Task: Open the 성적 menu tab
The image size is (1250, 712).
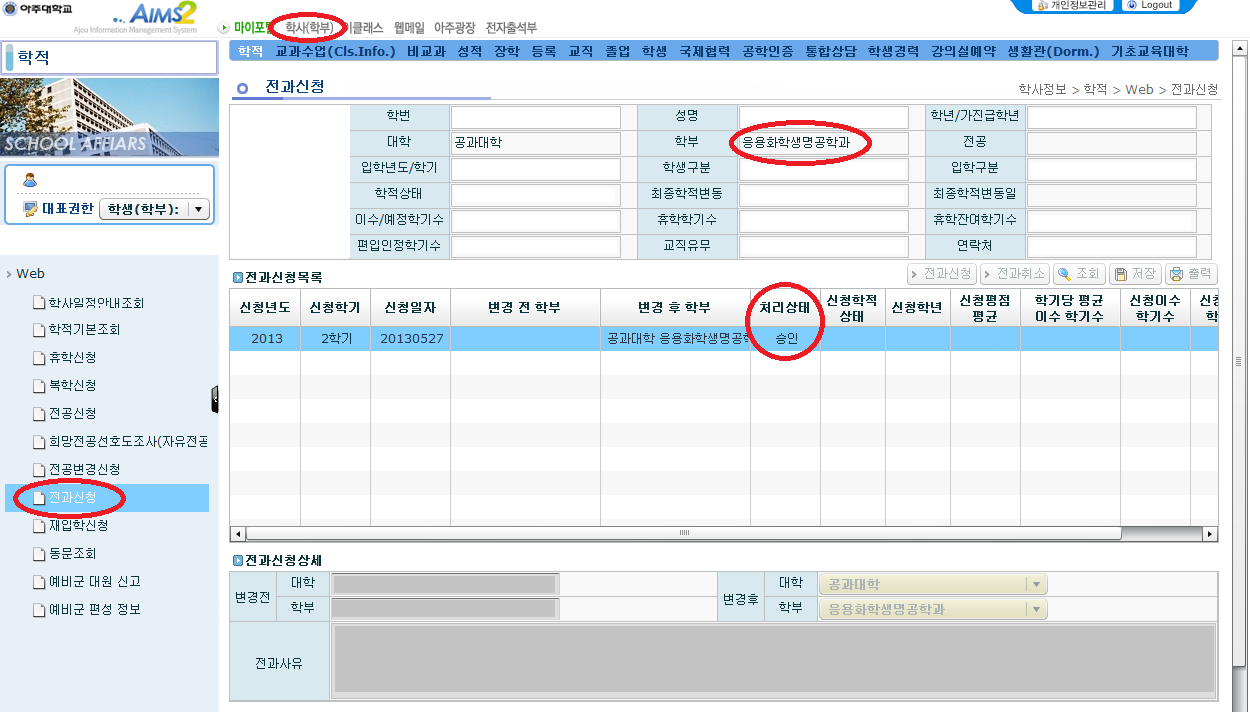Action: [x=469, y=51]
